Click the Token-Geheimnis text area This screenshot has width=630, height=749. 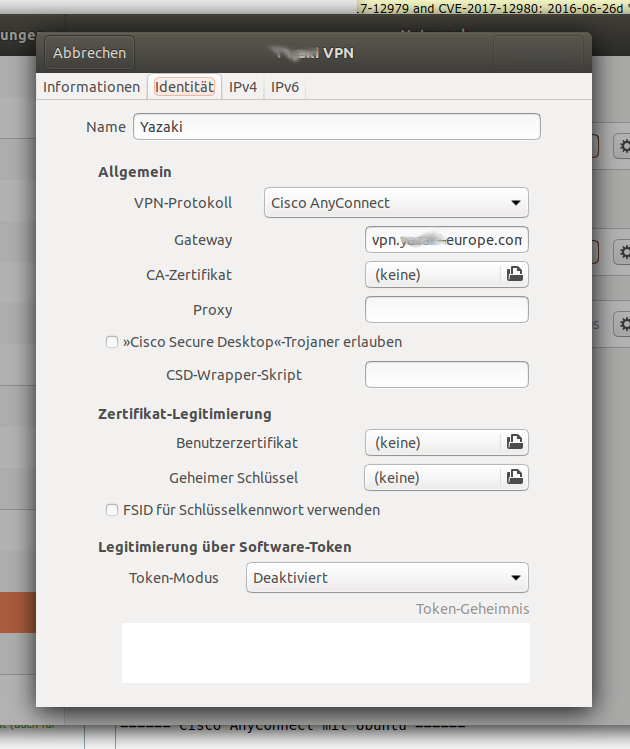pyautogui.click(x=325, y=652)
